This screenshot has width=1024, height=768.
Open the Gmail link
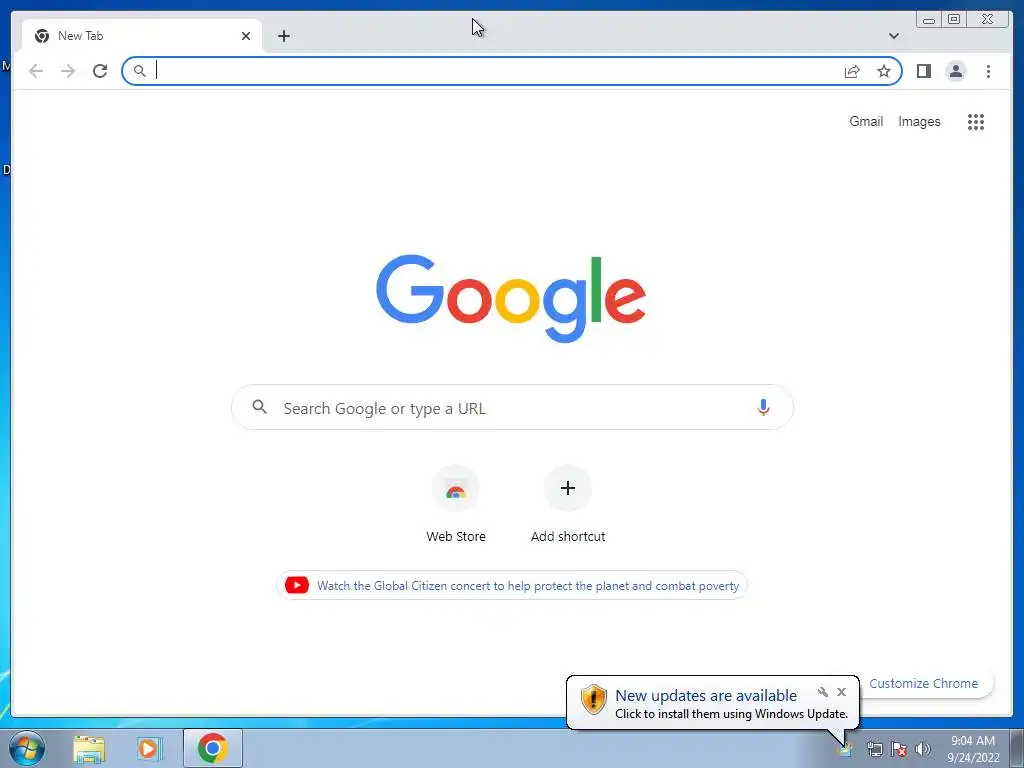[x=866, y=121]
